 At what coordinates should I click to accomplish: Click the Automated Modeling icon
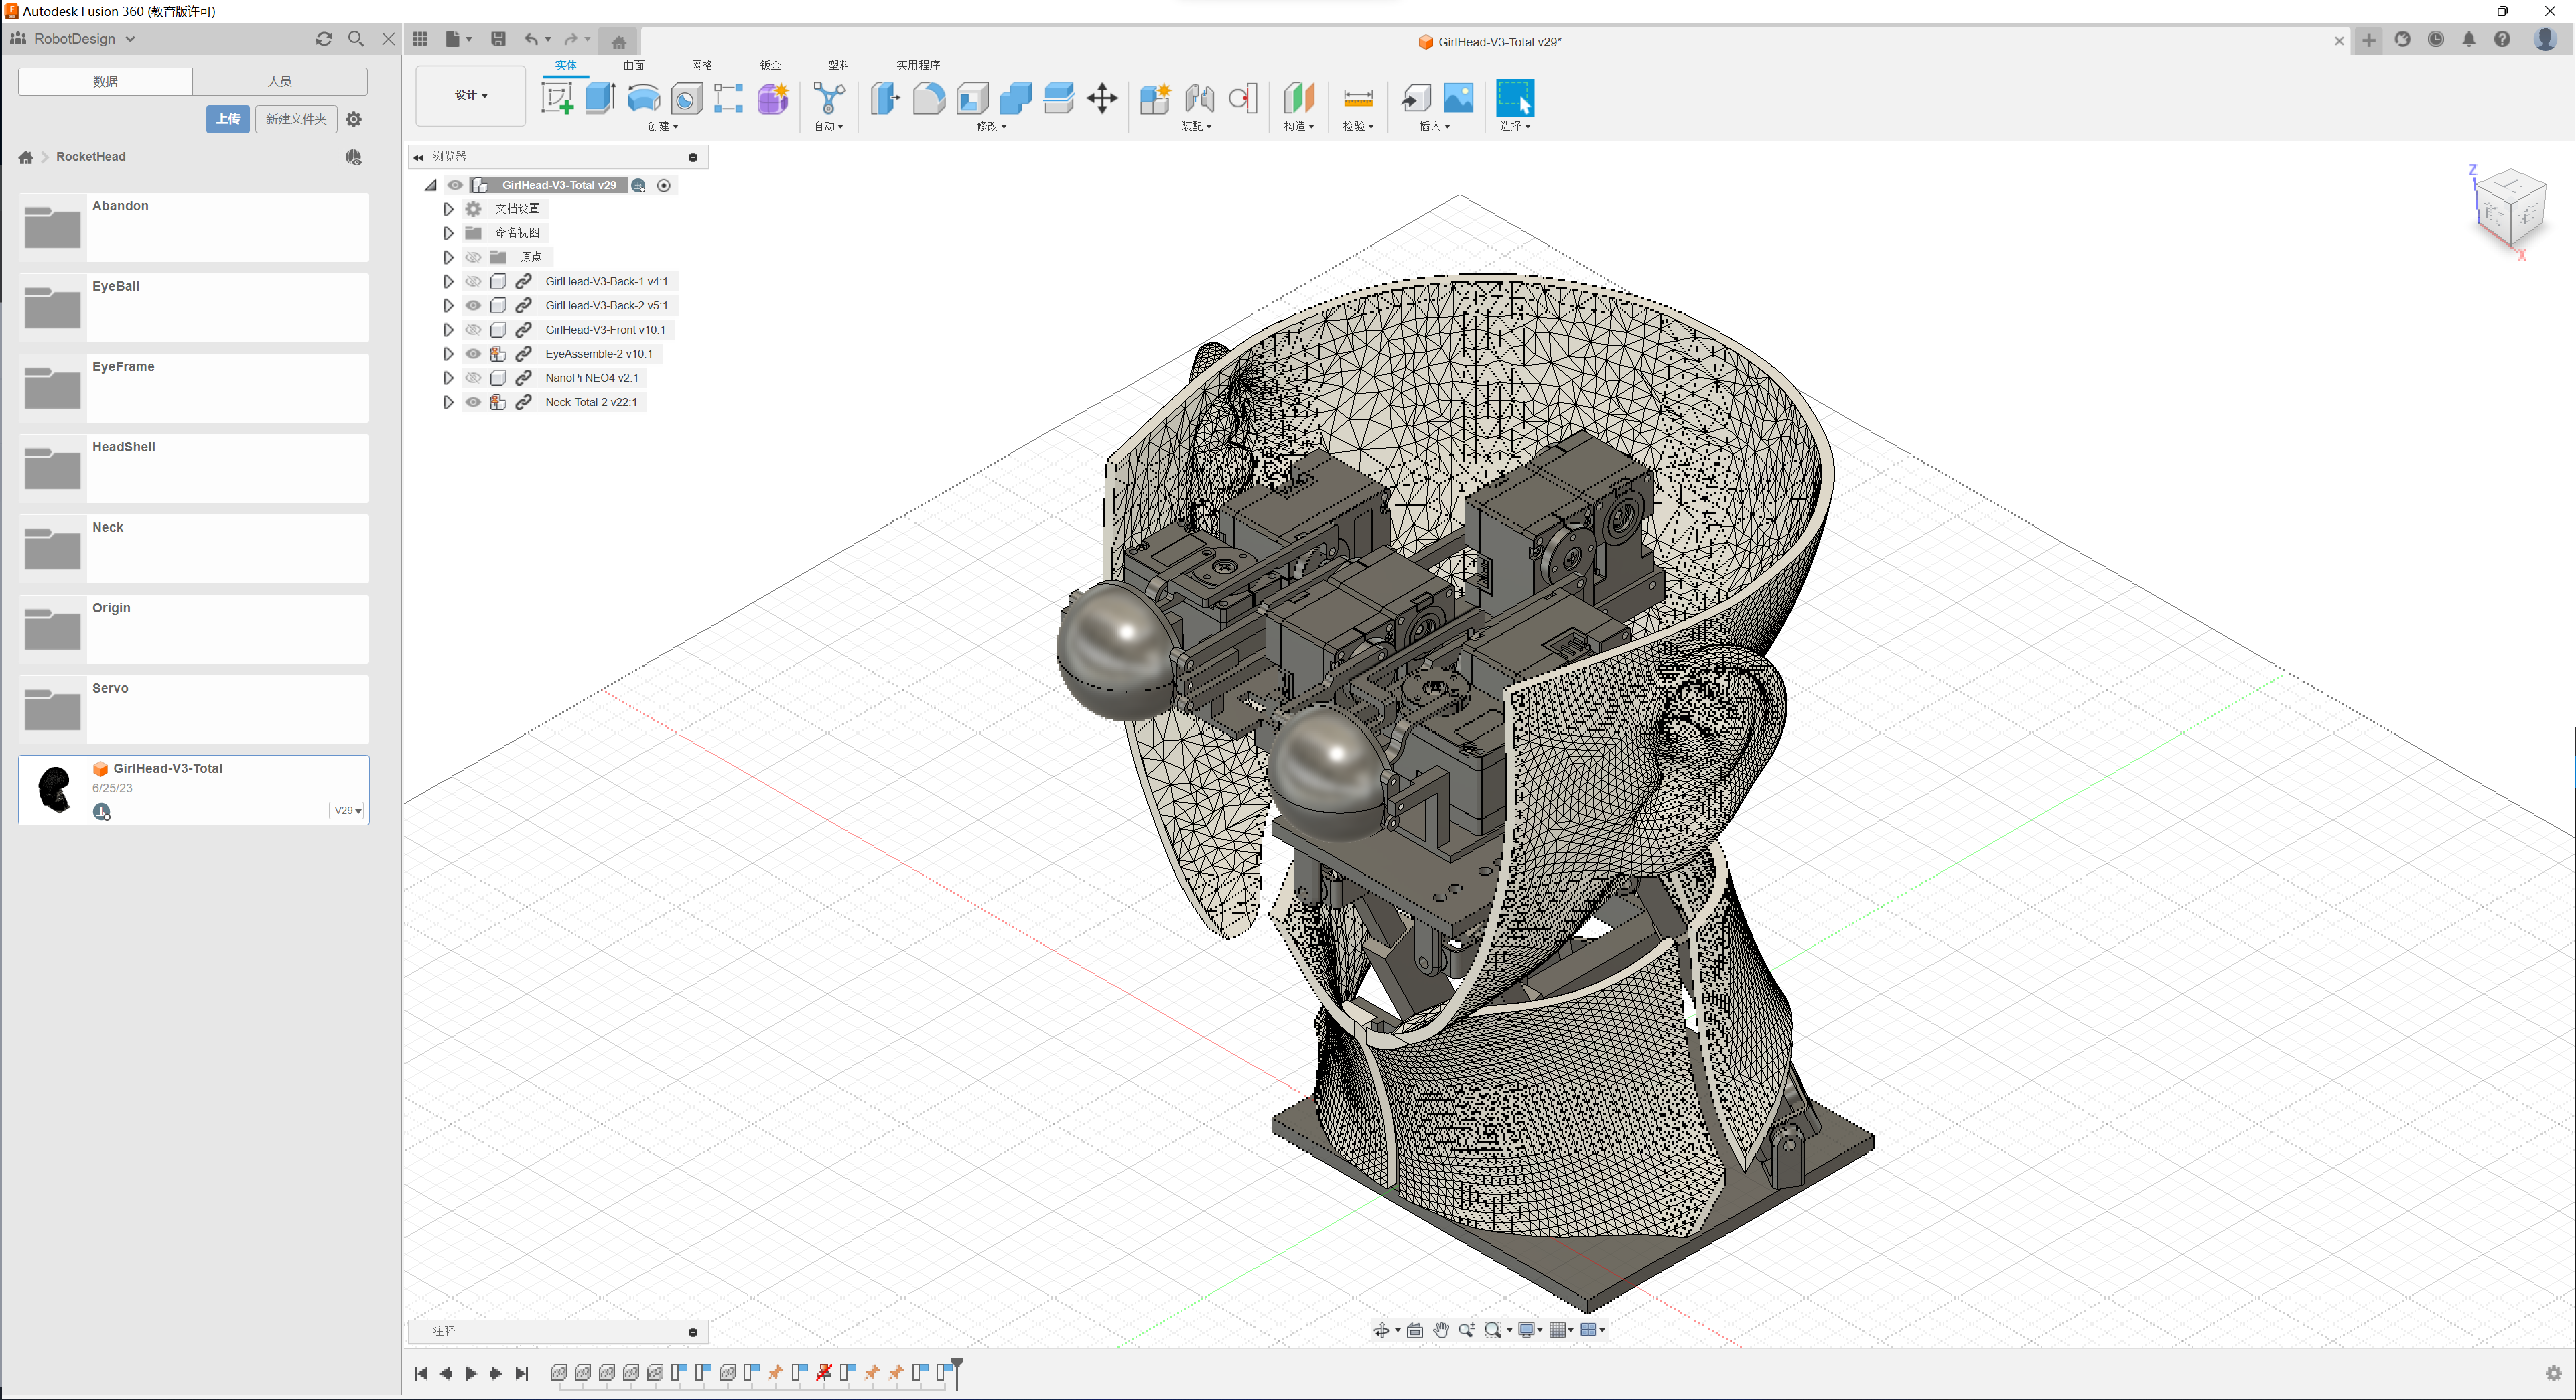click(x=829, y=98)
